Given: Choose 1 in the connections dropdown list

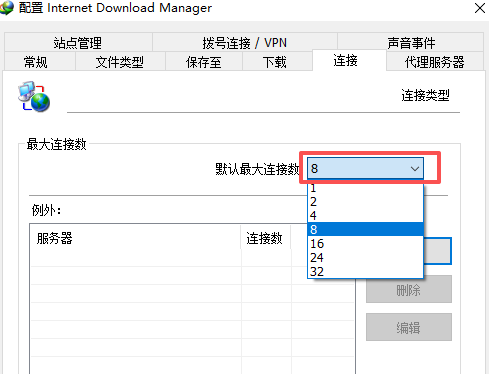Looking at the screenshot, I should coord(365,188).
